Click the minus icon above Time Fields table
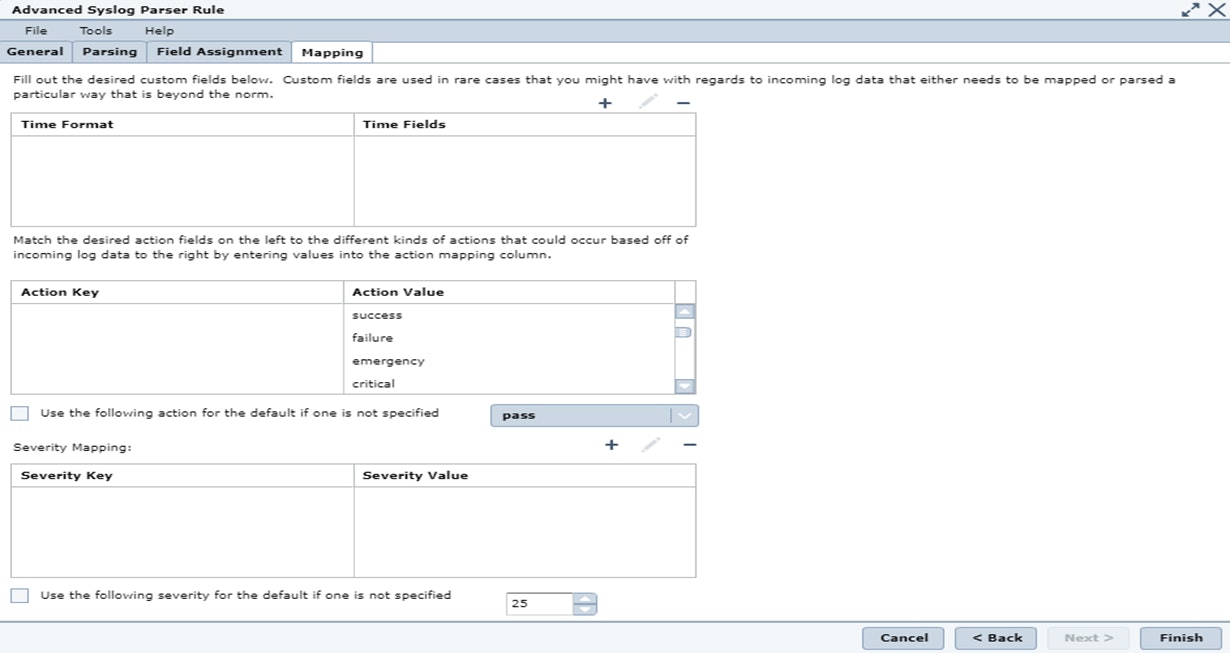1230x653 pixels. (683, 103)
